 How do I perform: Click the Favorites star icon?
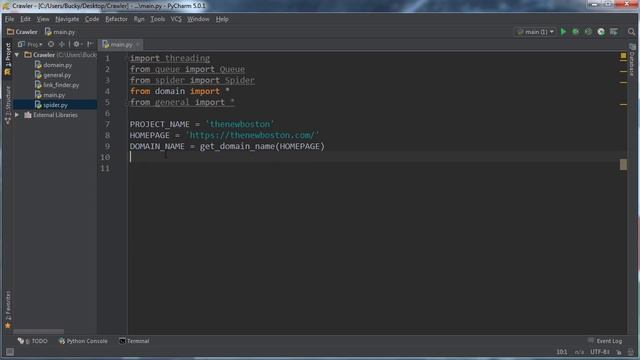(8, 325)
